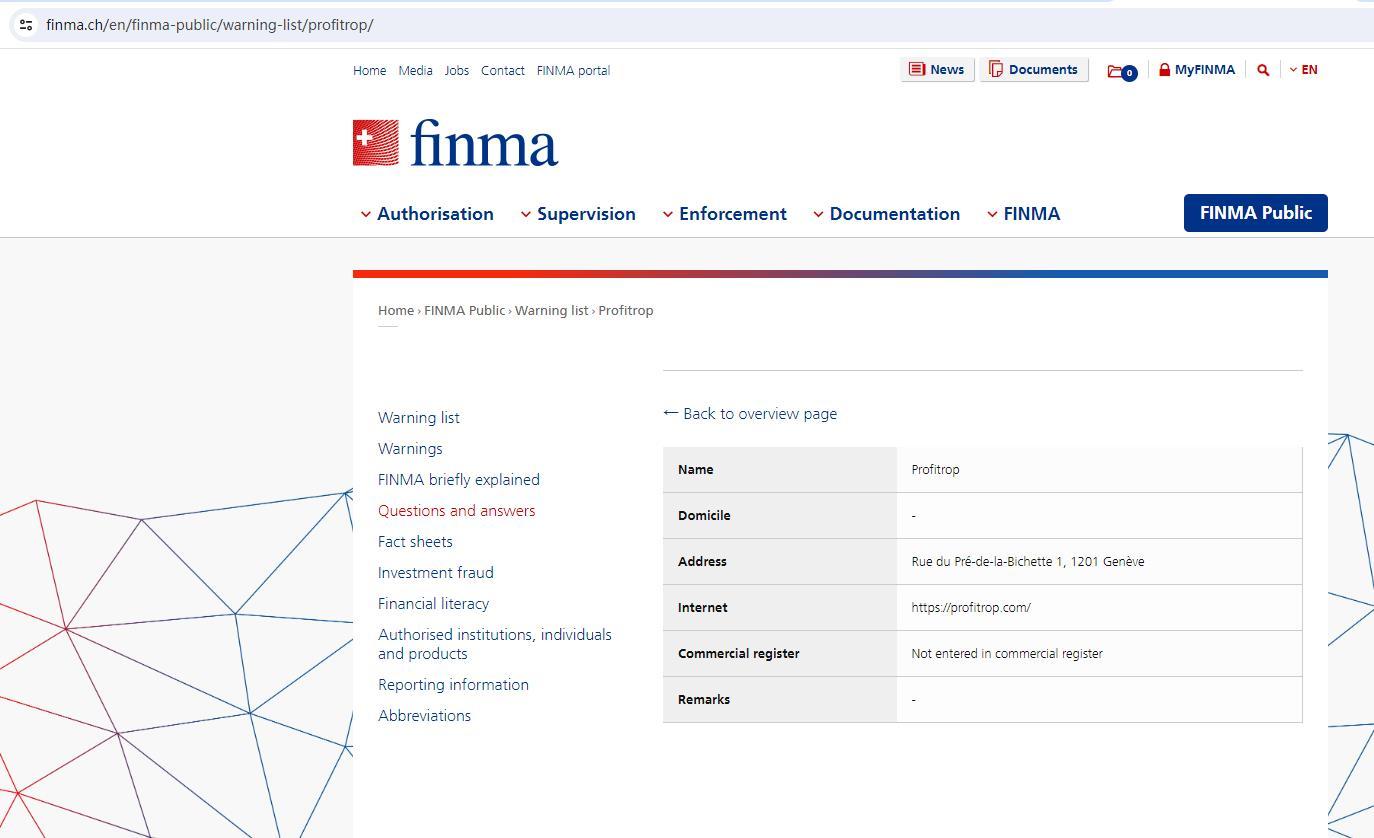
Task: Click the site info icon in address bar
Action: coord(26,24)
